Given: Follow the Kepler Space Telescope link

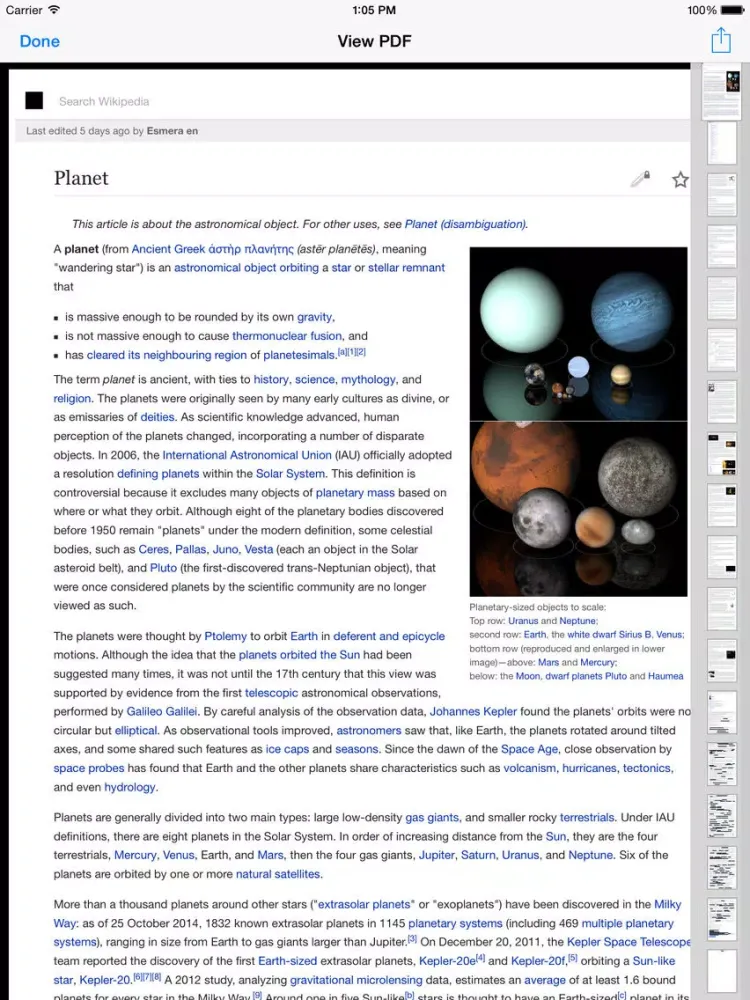Looking at the screenshot, I should pos(626,942).
